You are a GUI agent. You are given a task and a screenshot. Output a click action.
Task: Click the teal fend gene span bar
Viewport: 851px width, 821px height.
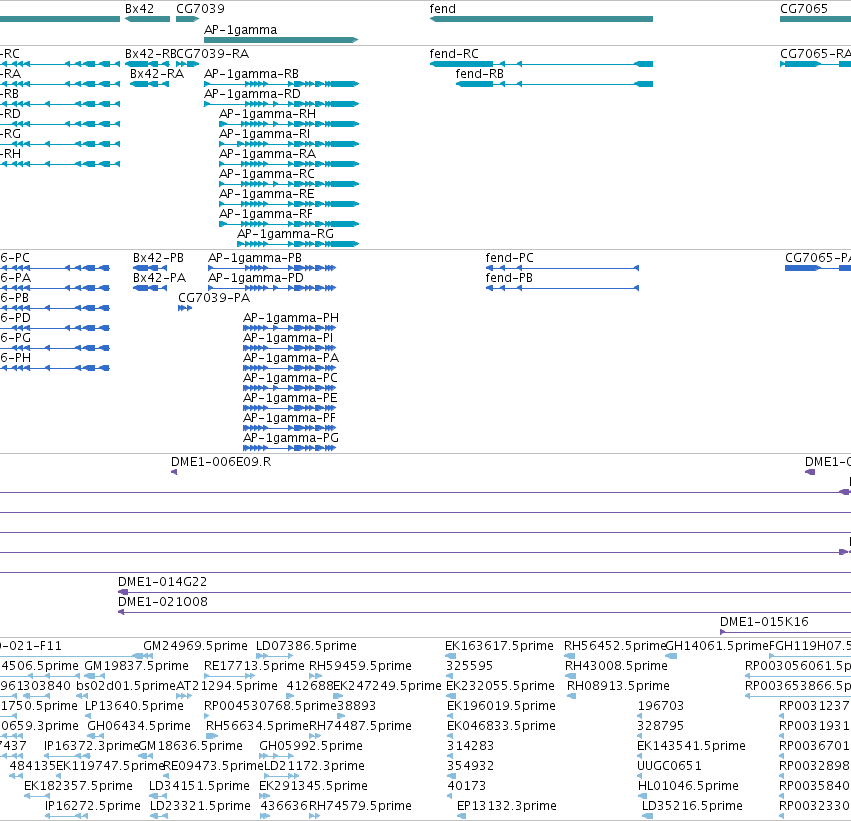click(x=541, y=19)
